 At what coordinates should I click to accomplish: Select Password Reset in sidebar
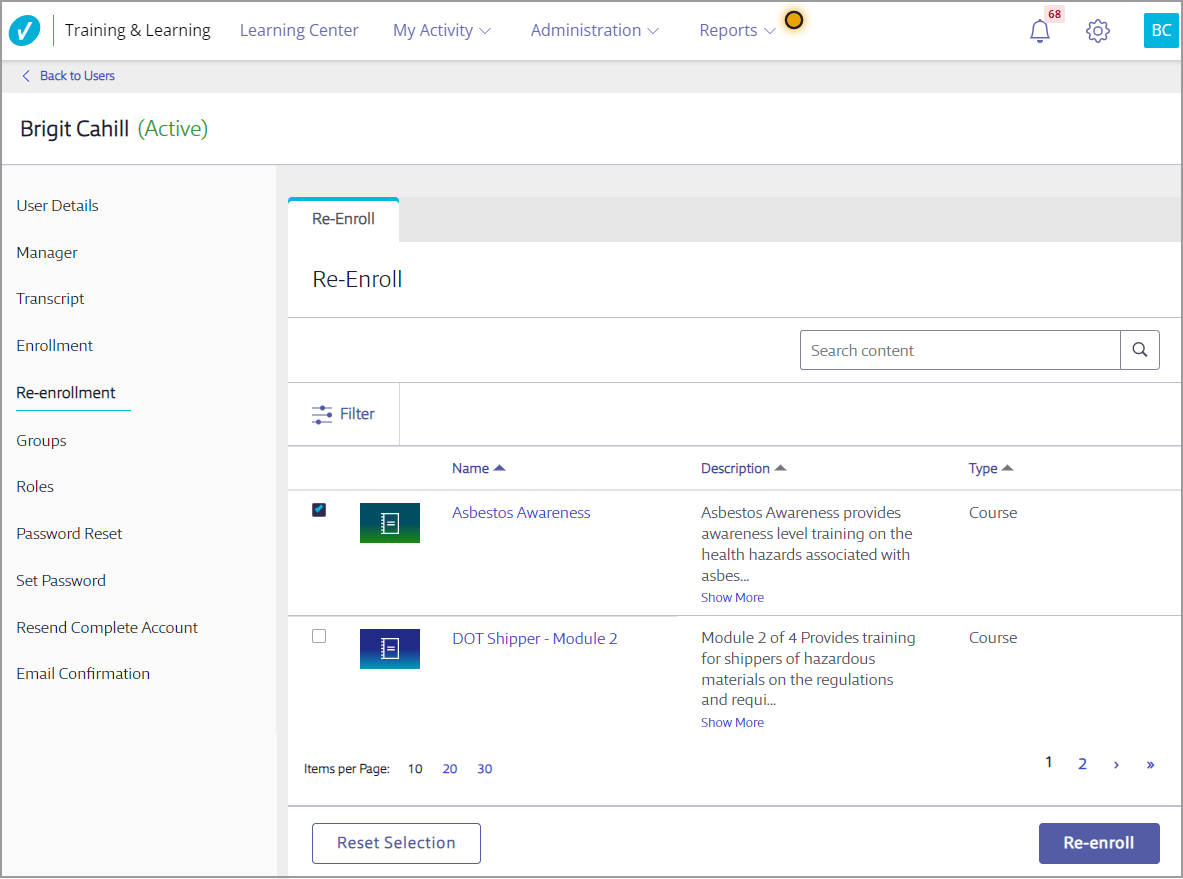(69, 534)
